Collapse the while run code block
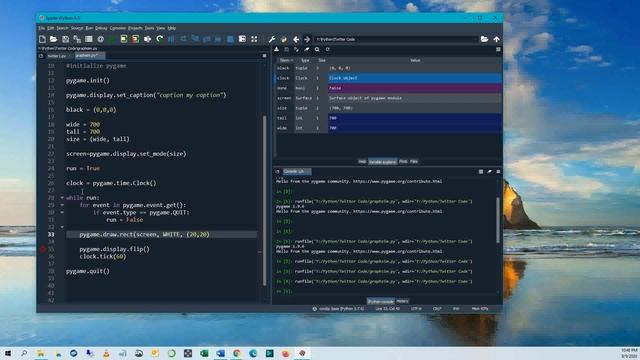Screen dimensions: 640x360 (62, 198)
